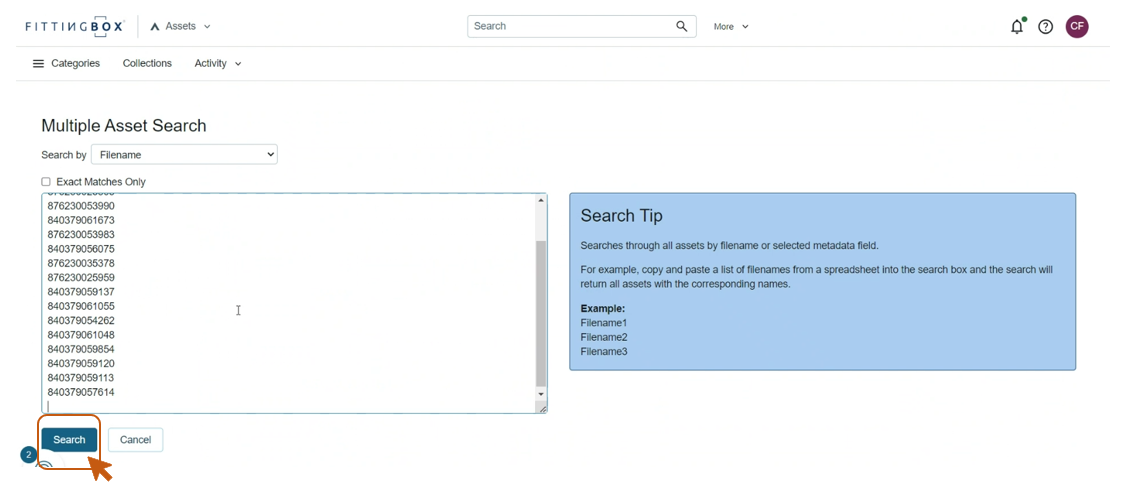Click the step 2 badge icon
Screen dimensions: 1130x483
(28, 455)
